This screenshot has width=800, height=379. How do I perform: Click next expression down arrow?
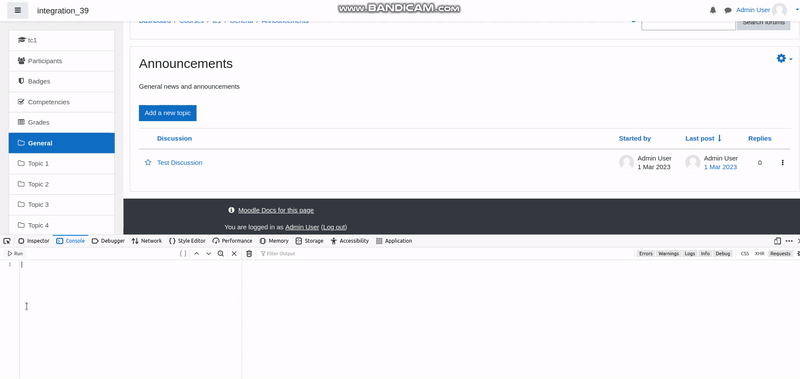pos(209,254)
